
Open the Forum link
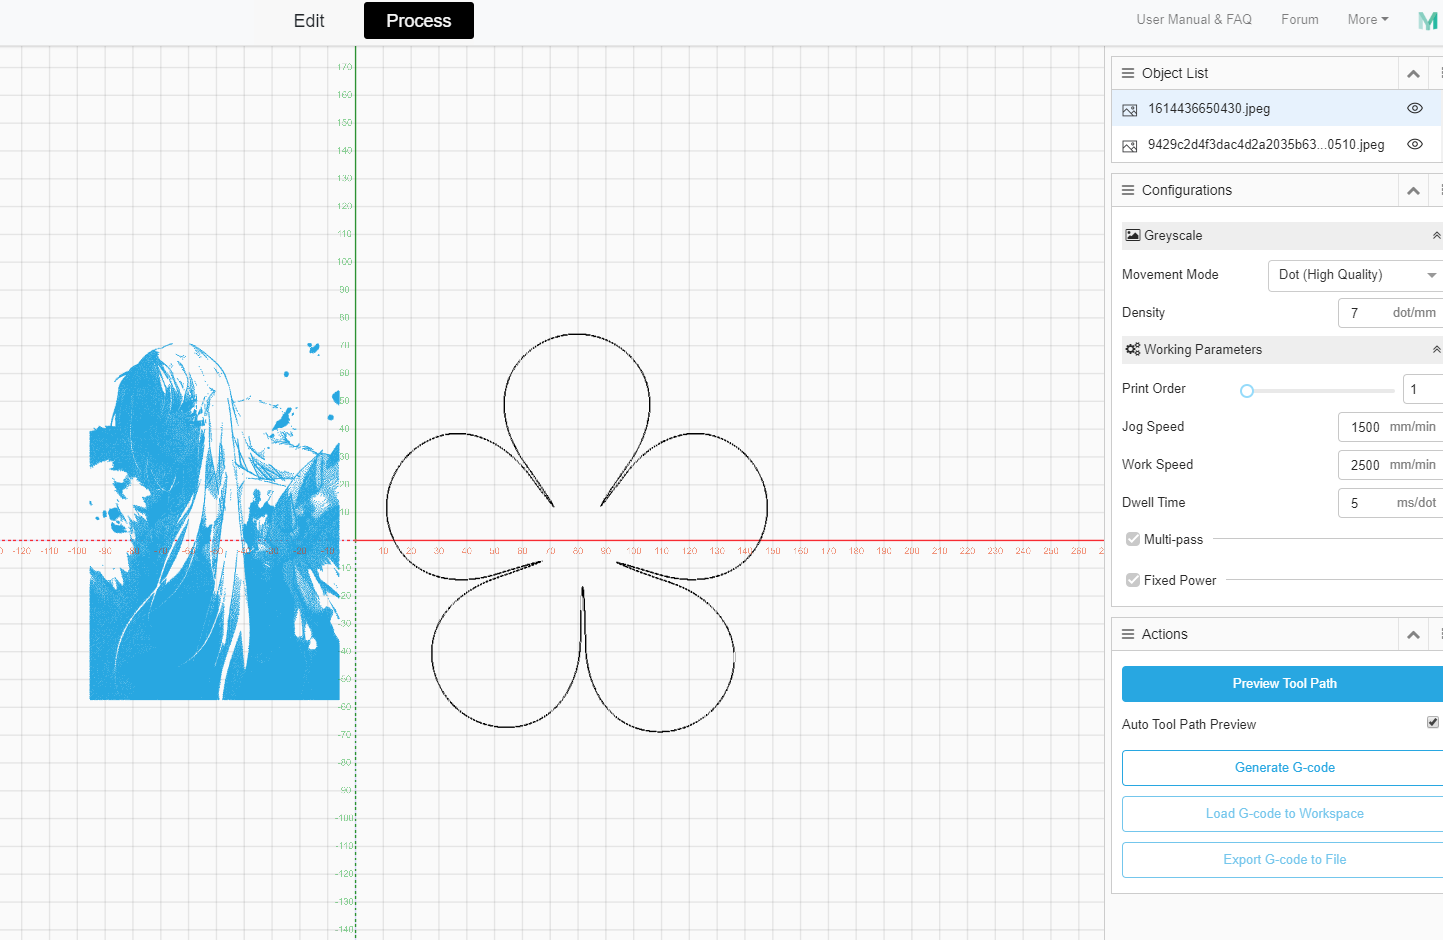1300,19
